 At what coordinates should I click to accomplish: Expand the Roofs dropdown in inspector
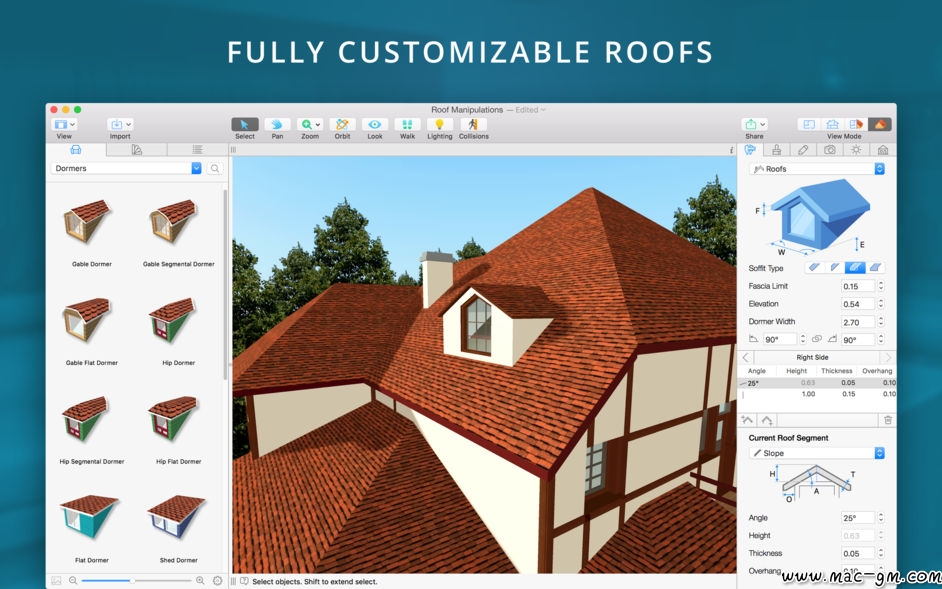click(x=879, y=169)
